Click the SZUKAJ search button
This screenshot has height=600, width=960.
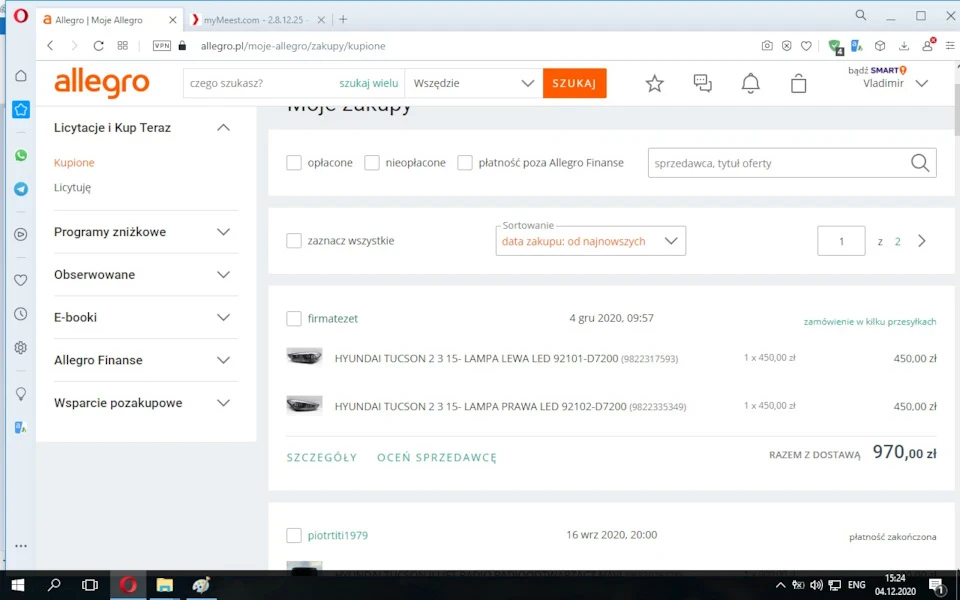(x=574, y=83)
